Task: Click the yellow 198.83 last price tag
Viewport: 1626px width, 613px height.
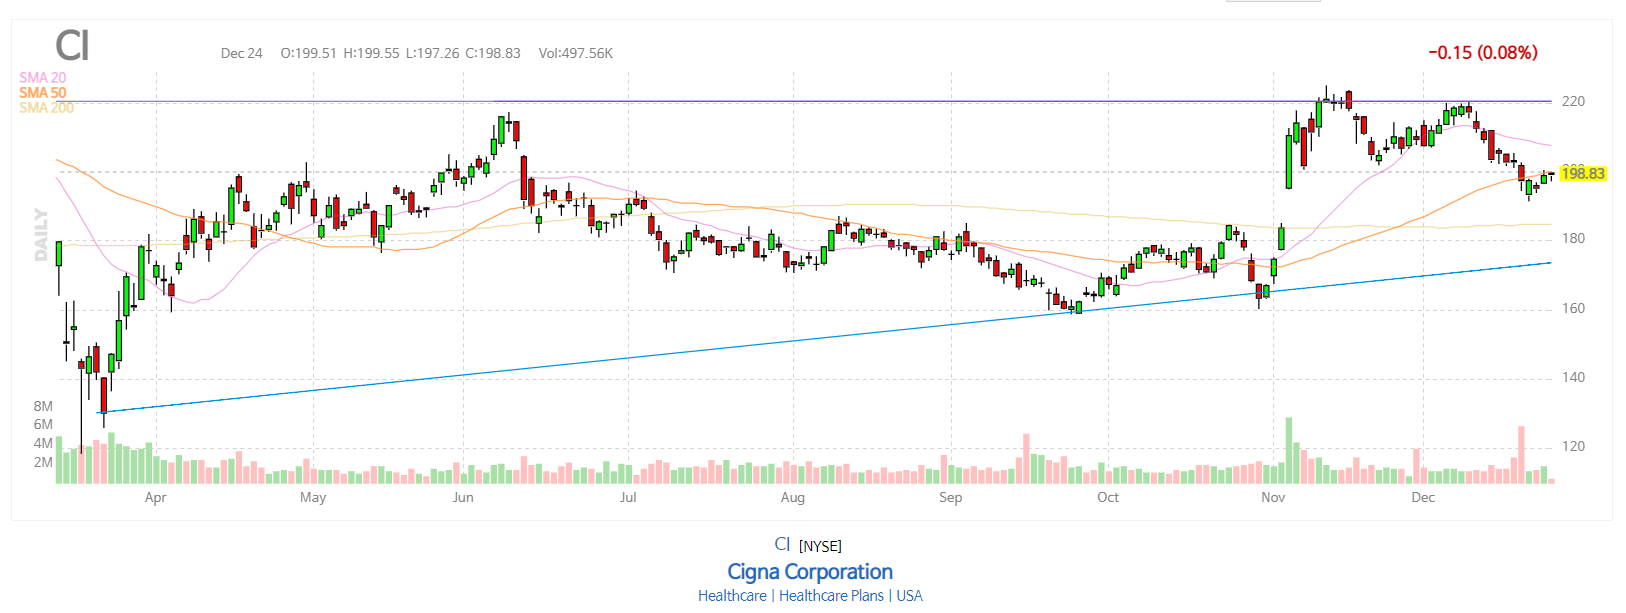Action: pyautogui.click(x=1583, y=174)
